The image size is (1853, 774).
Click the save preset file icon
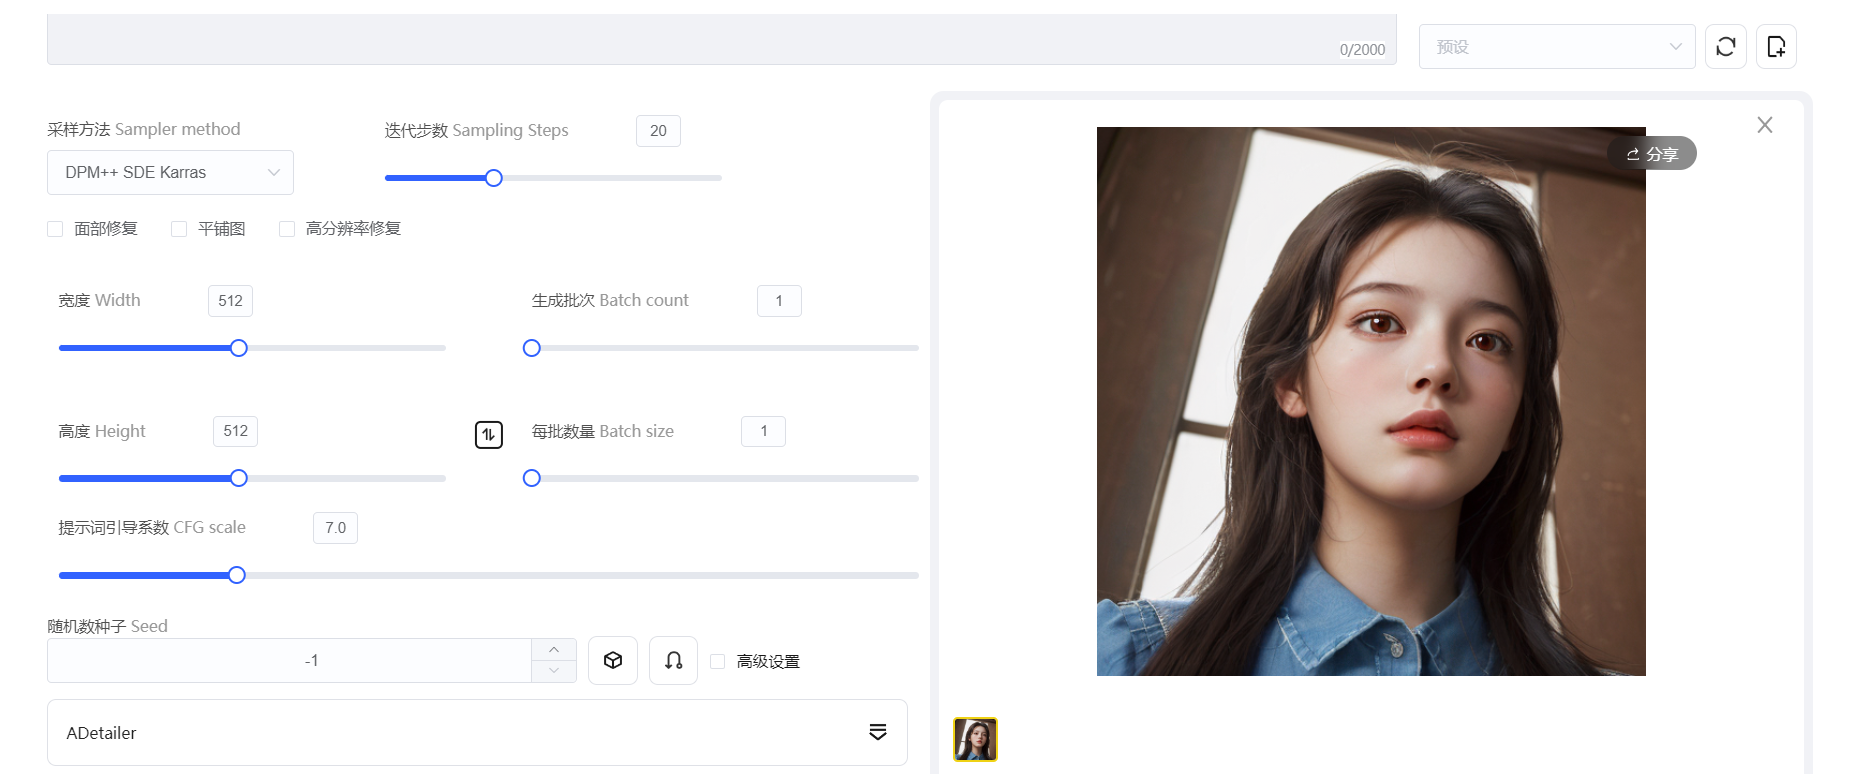click(1776, 47)
